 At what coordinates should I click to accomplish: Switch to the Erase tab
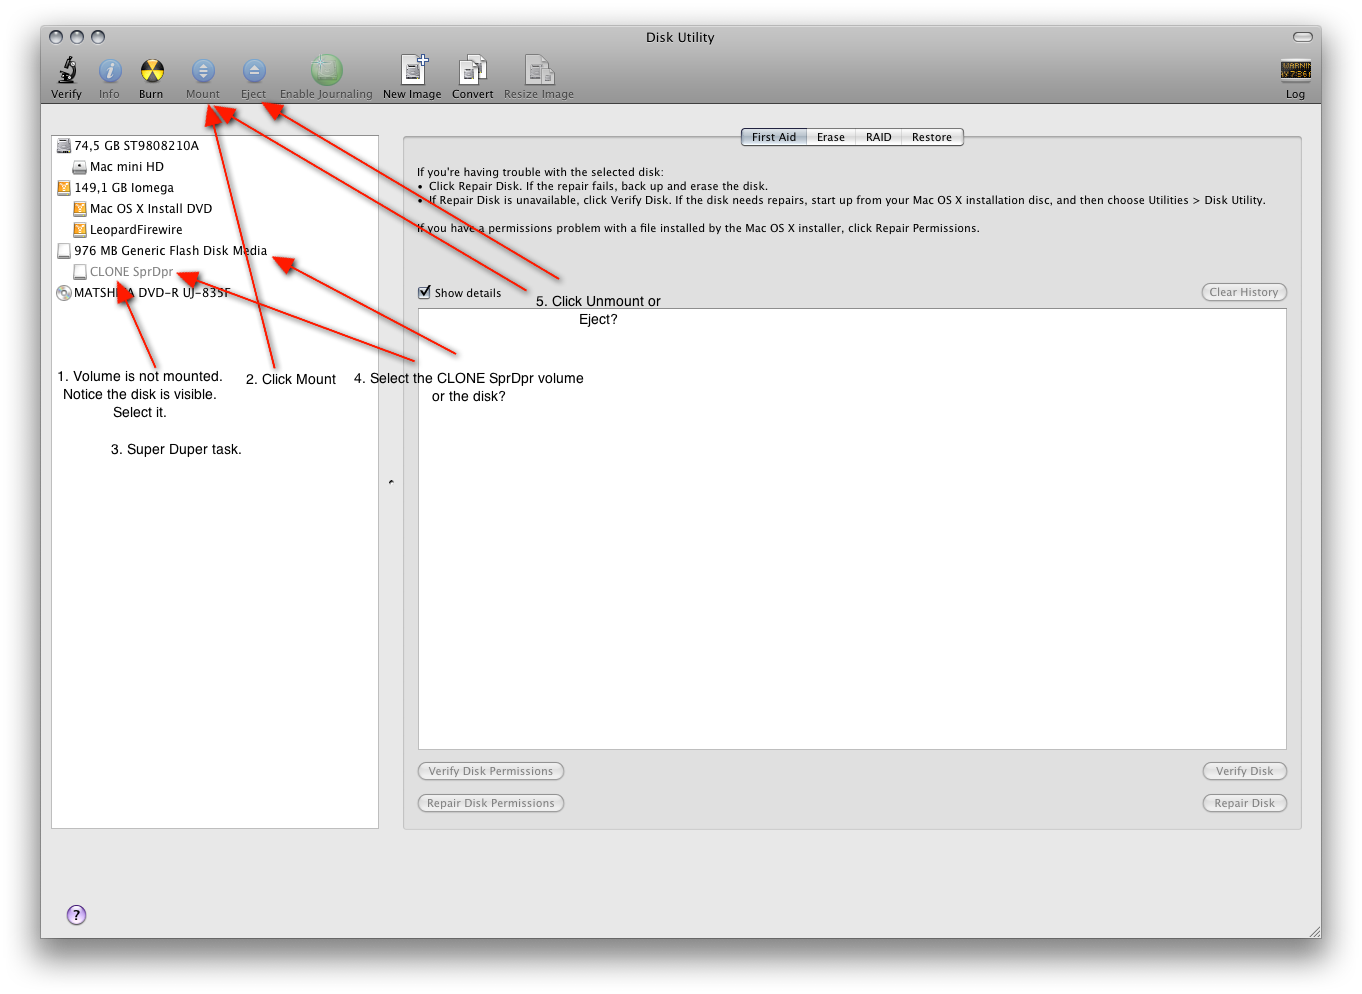pos(831,137)
